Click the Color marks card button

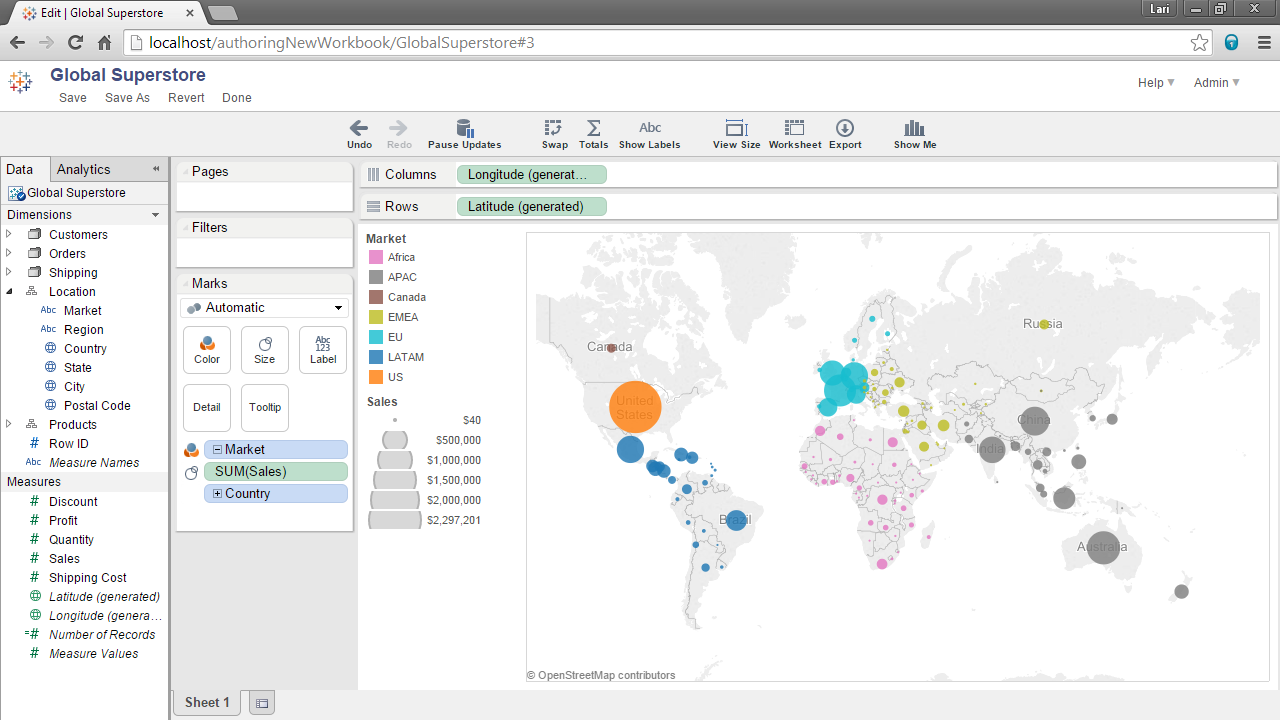(x=207, y=350)
